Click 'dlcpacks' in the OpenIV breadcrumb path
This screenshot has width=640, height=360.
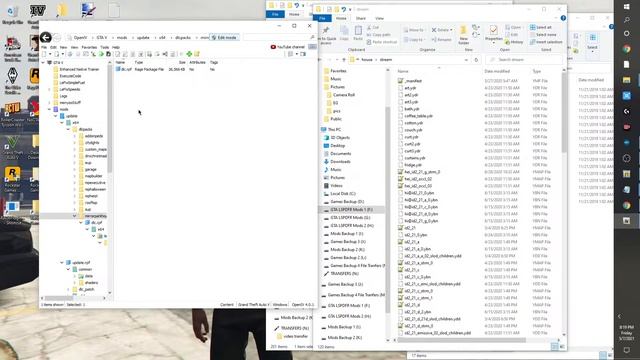[x=183, y=38]
